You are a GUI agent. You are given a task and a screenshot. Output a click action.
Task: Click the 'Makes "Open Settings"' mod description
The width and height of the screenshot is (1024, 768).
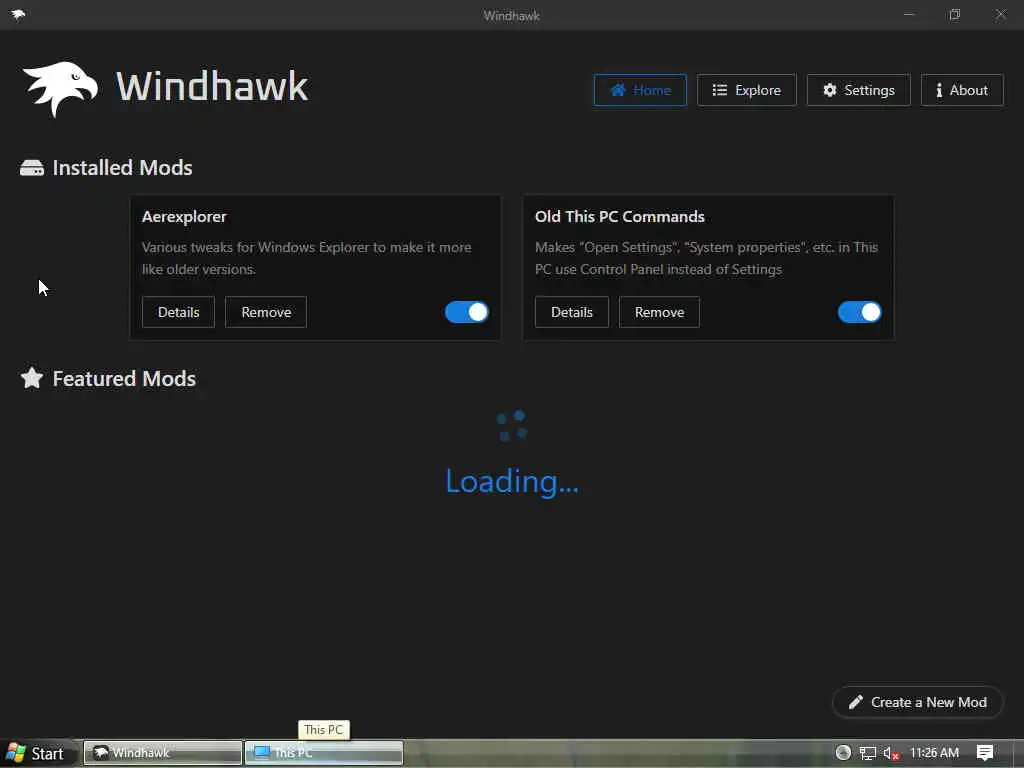point(706,258)
